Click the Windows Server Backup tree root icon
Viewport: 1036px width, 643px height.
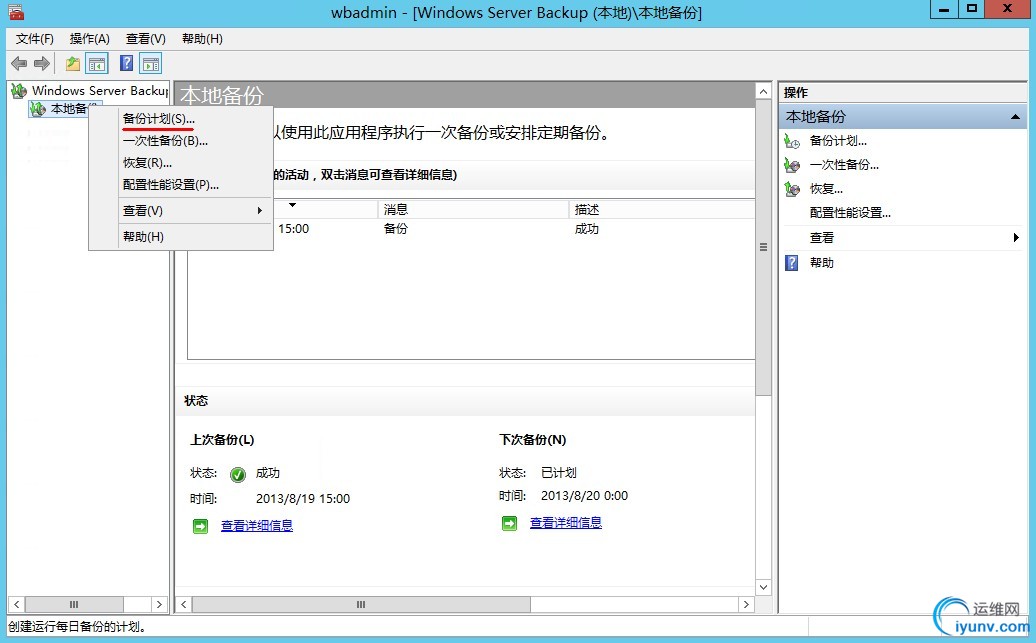click(x=19, y=91)
